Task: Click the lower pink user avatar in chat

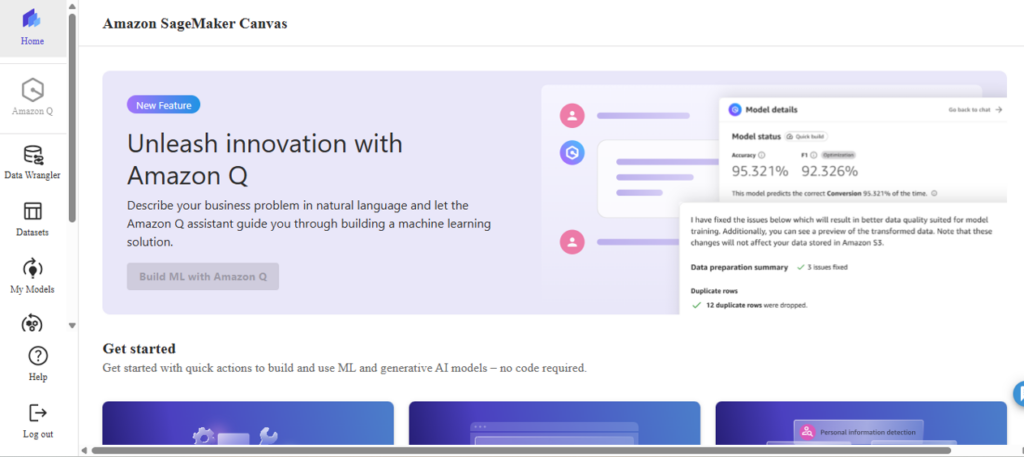Action: click(x=572, y=242)
